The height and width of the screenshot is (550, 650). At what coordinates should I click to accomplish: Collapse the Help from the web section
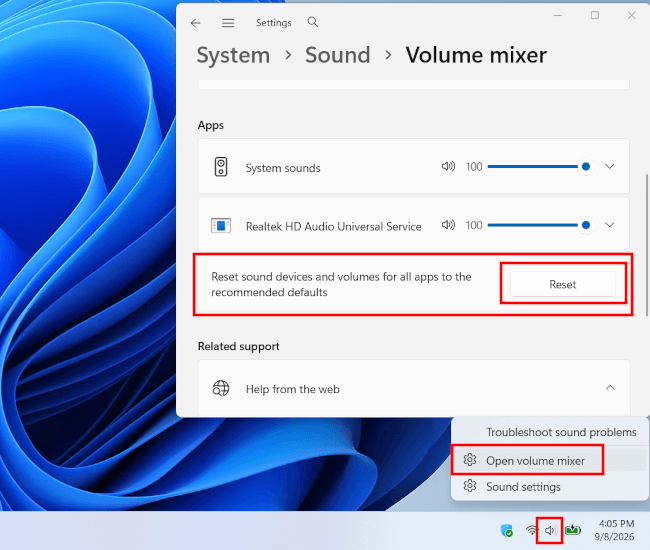coord(610,388)
